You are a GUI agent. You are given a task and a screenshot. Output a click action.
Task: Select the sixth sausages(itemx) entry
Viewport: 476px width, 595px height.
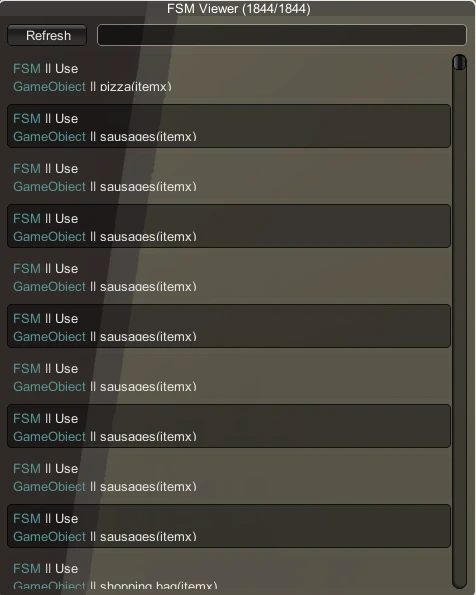[229, 376]
